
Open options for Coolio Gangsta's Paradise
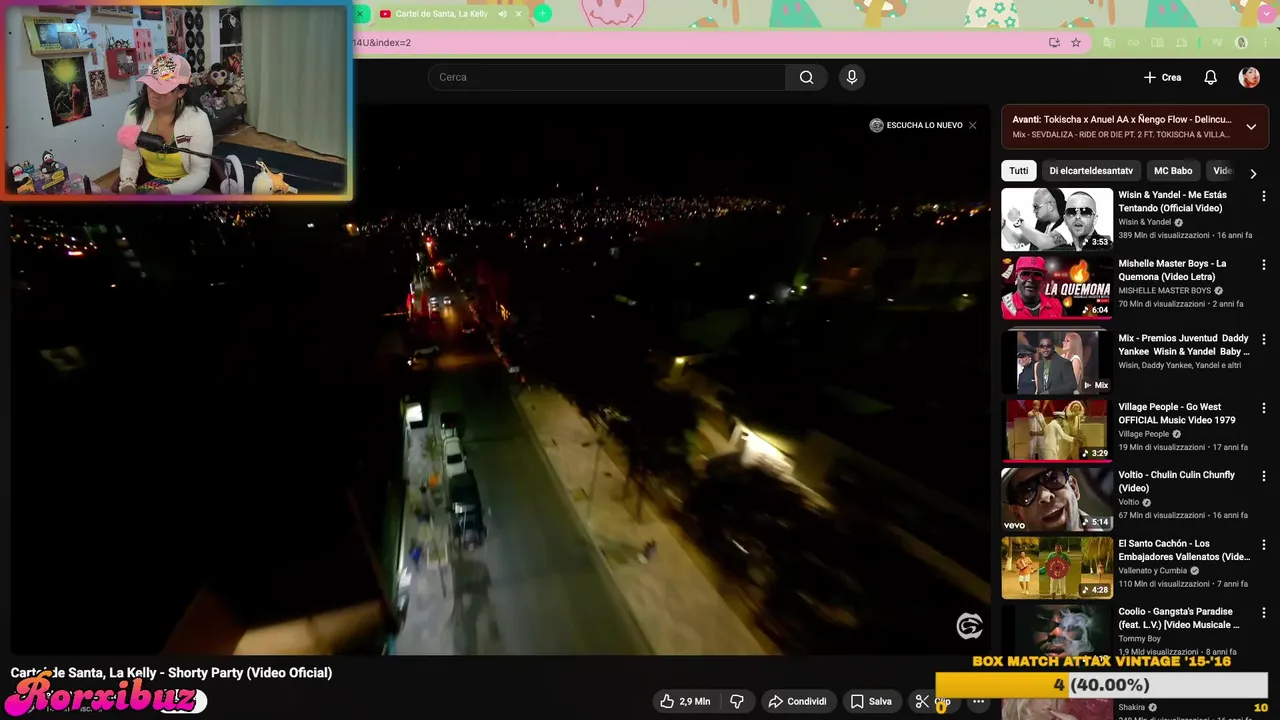pos(1264,613)
